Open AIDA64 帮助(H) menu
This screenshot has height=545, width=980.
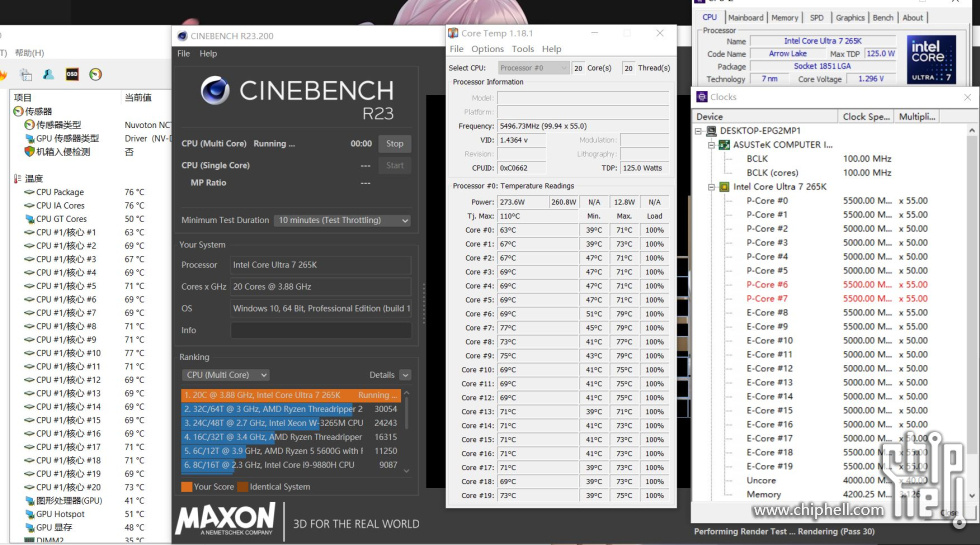click(29, 53)
